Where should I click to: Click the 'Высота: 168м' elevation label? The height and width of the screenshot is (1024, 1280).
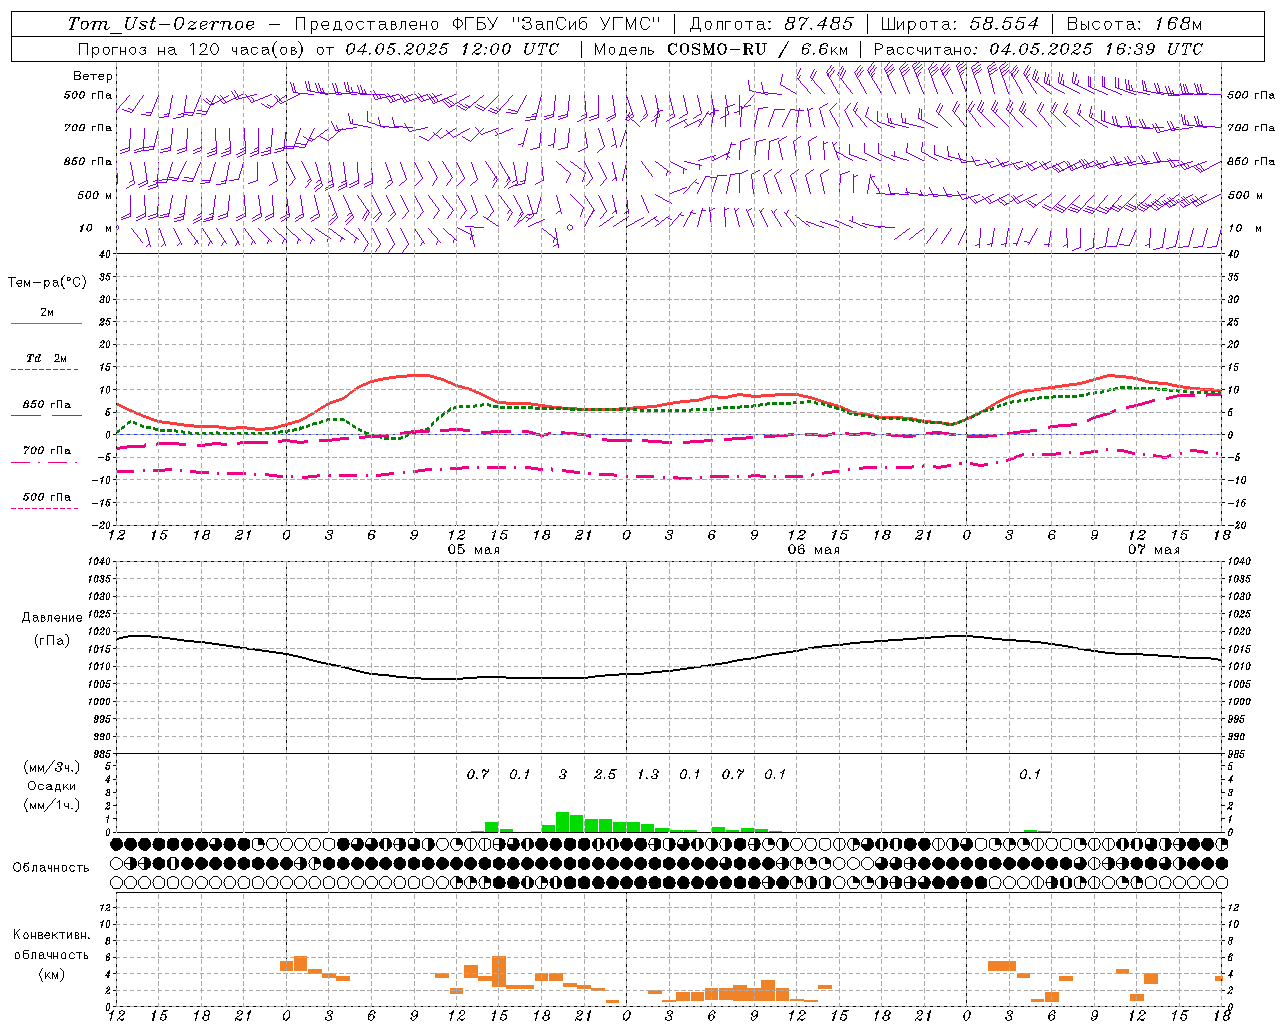1134,24
